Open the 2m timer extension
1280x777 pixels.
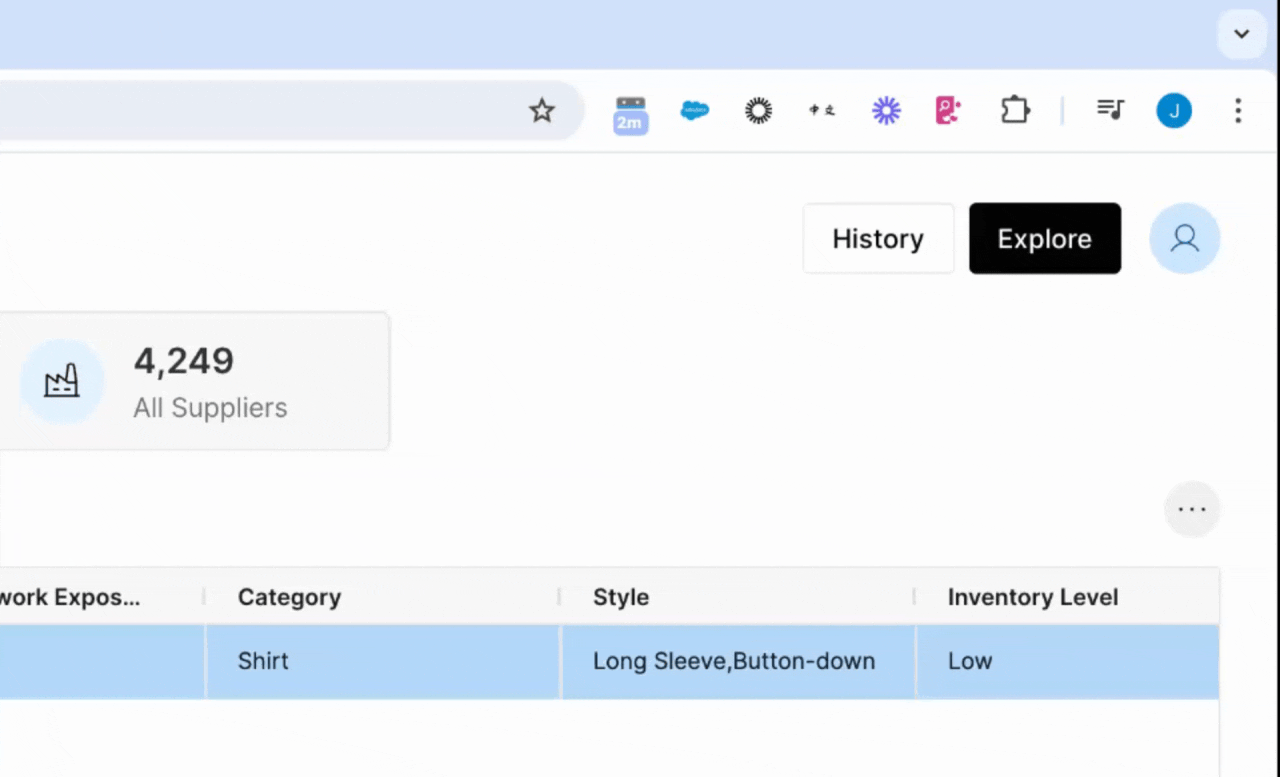(630, 113)
